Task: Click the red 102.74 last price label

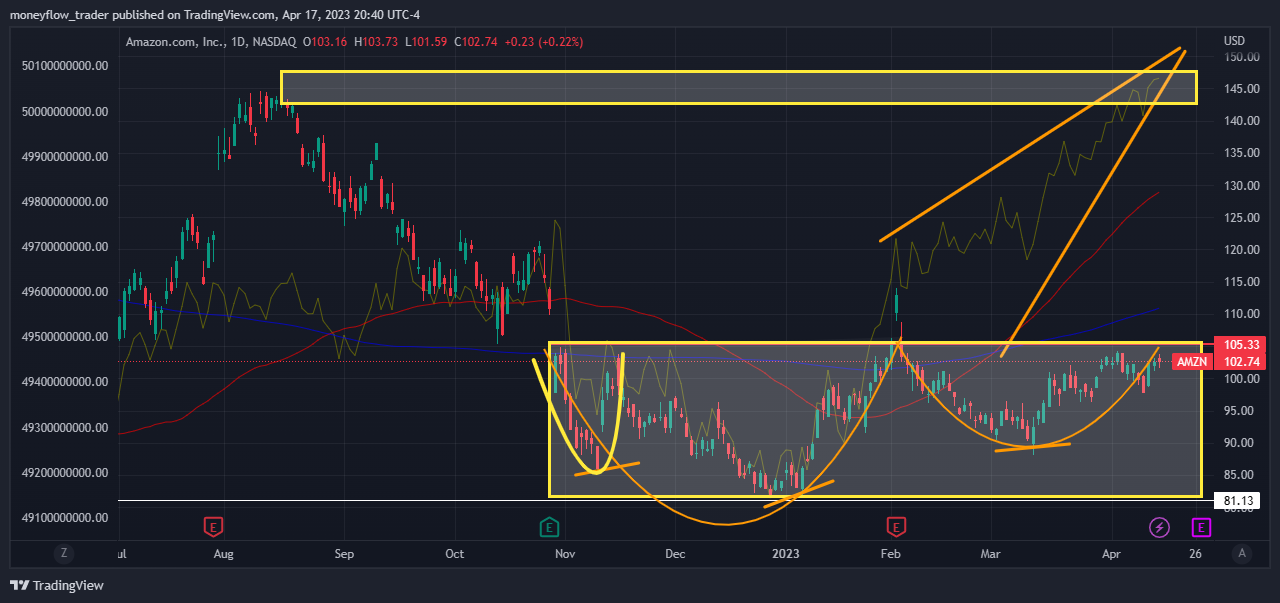Action: pos(1238,362)
